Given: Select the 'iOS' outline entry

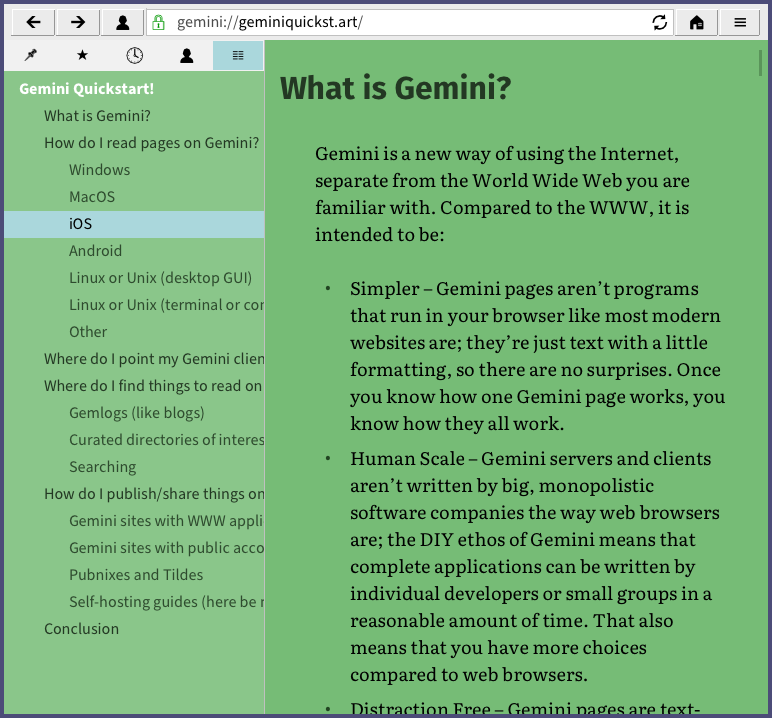Looking at the screenshot, I should click(80, 224).
